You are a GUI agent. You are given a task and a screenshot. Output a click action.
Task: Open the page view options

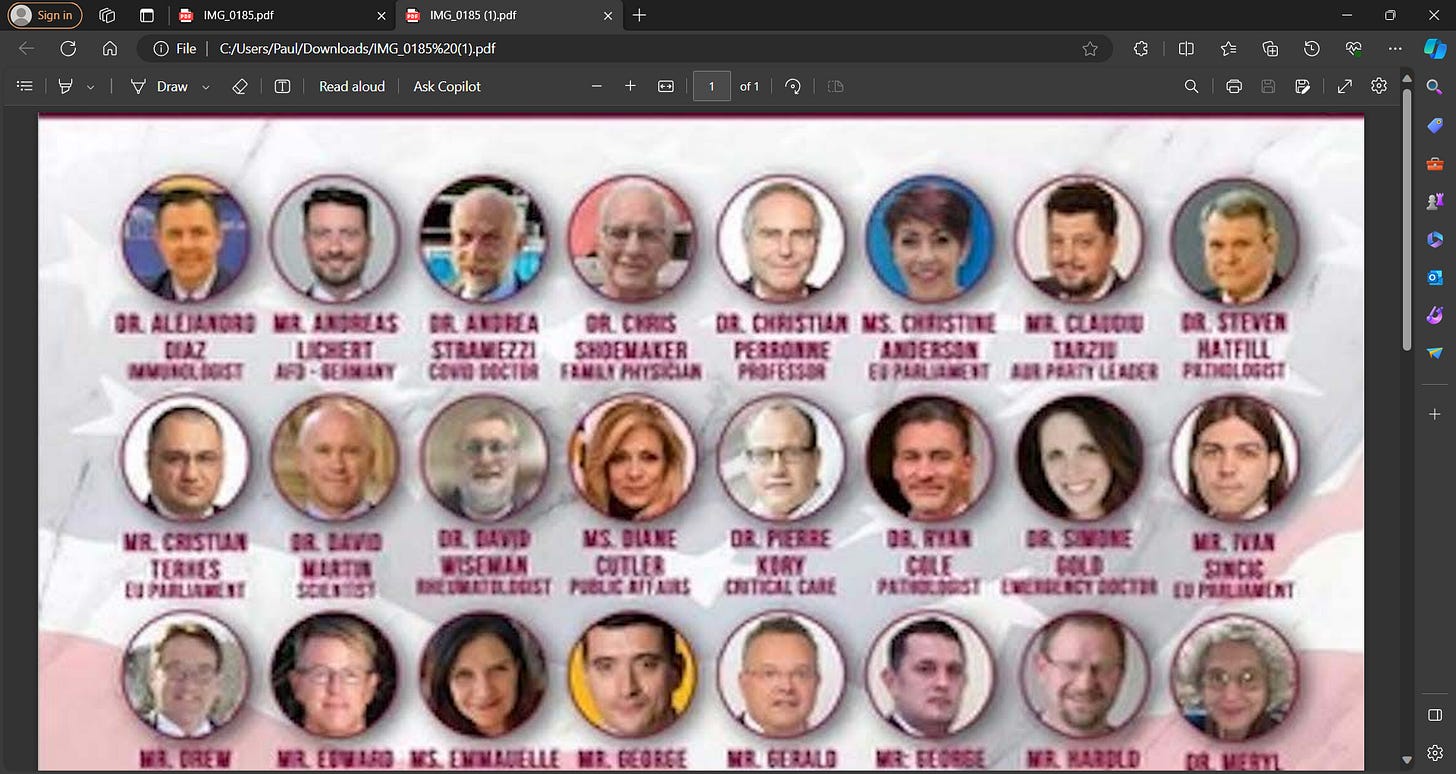coord(836,87)
